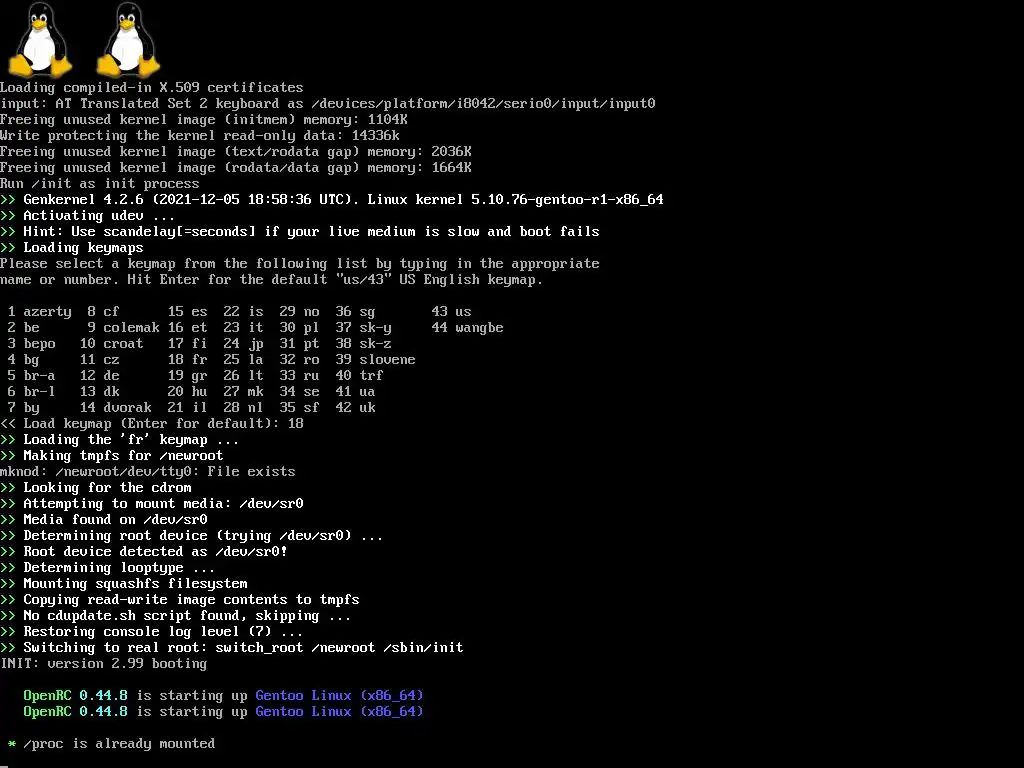Click the 'Making tmpfs for /newroot' line
Screen dimensions: 1024x768
click(112, 456)
